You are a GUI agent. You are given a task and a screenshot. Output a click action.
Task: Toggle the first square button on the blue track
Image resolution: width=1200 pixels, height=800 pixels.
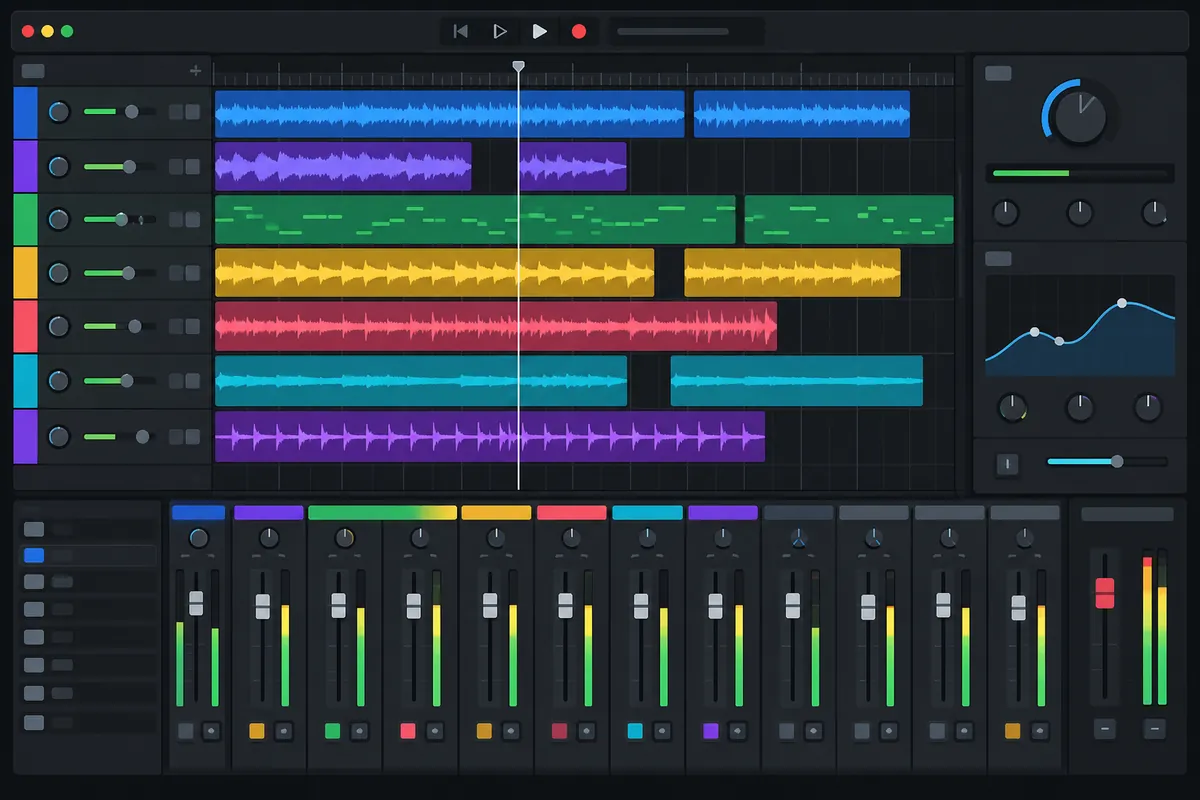click(x=176, y=112)
